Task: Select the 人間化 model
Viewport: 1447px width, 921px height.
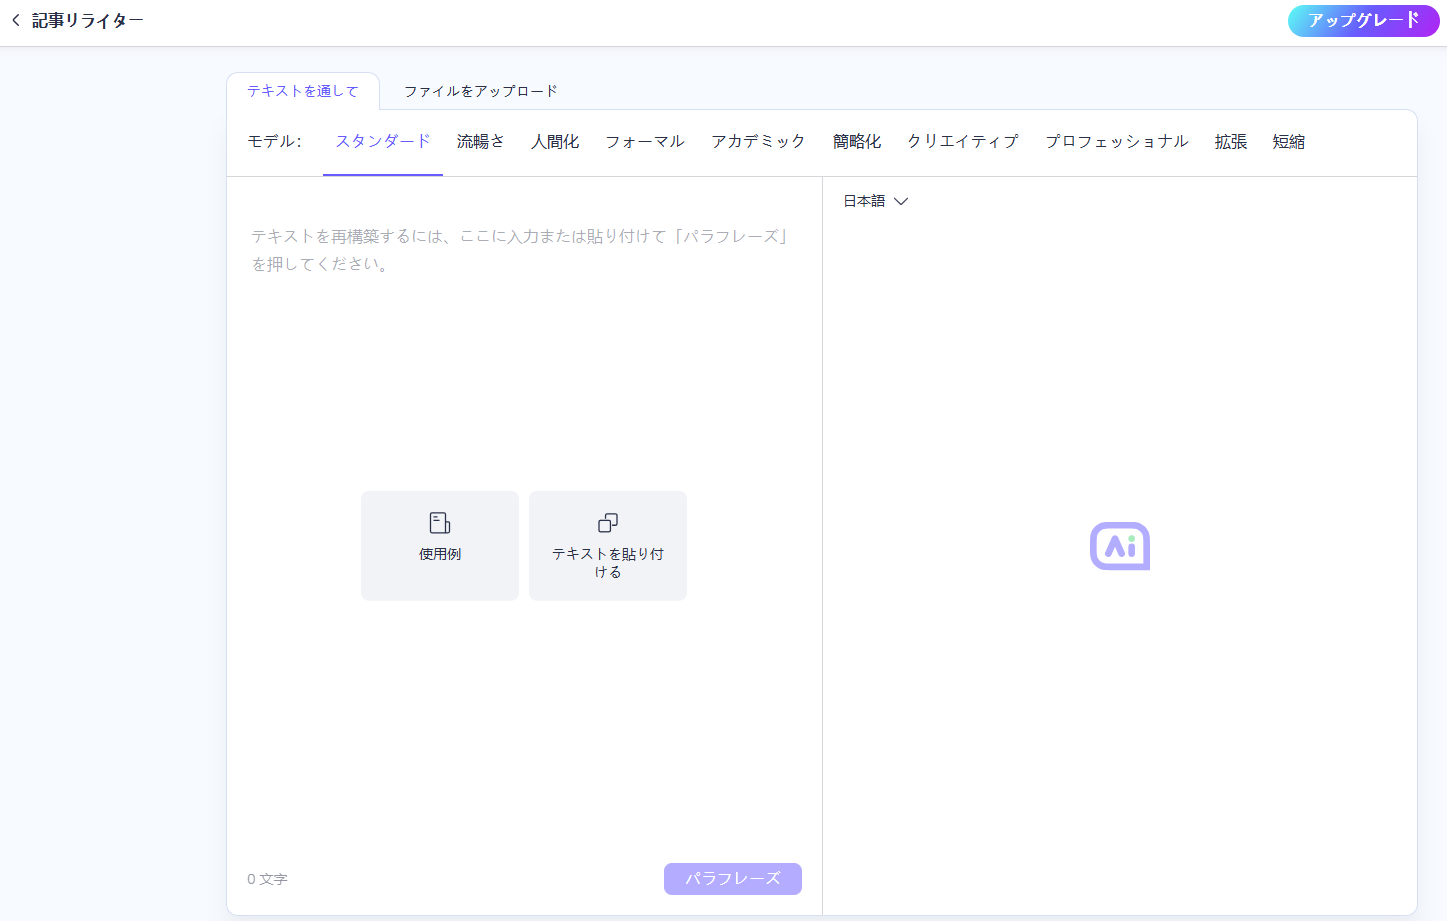Action: pyautogui.click(x=555, y=141)
